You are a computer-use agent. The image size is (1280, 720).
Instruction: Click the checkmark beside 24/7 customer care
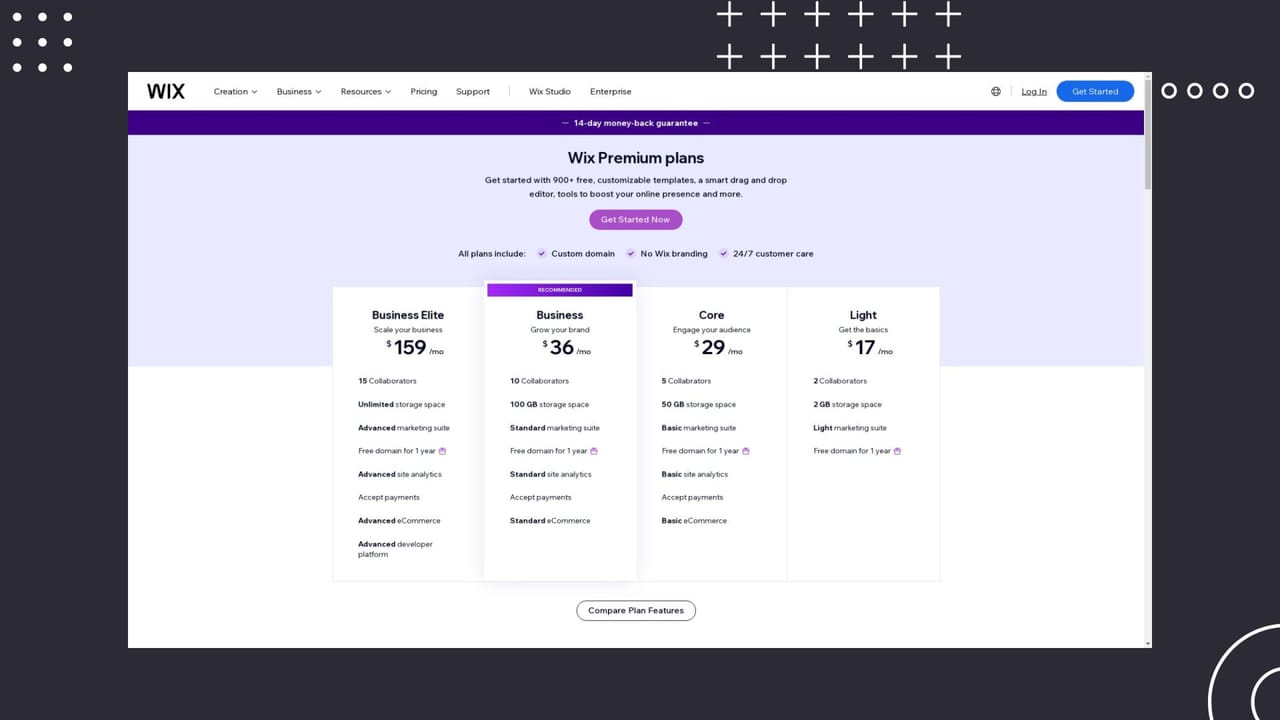tap(723, 253)
